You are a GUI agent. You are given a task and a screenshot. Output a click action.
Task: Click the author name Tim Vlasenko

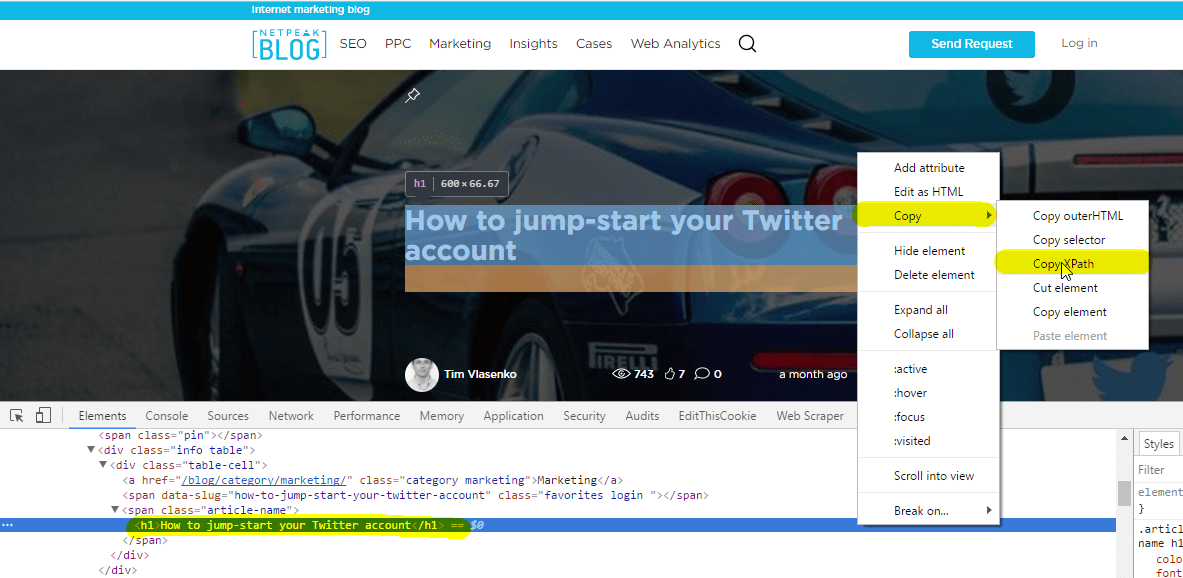(x=481, y=374)
